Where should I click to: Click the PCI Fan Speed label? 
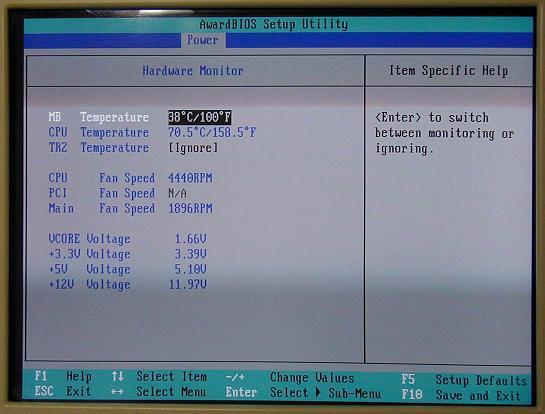[101, 193]
